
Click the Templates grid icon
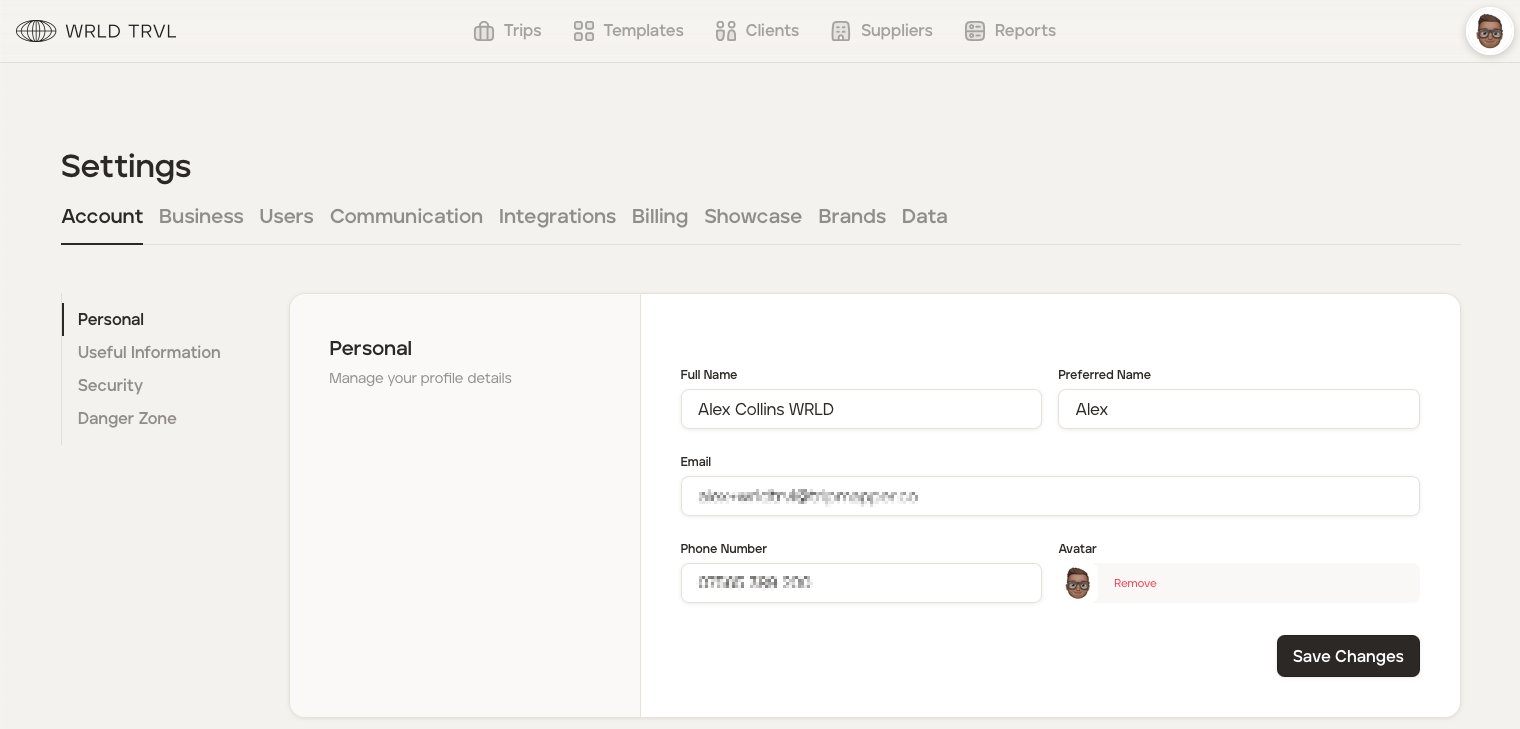(584, 31)
